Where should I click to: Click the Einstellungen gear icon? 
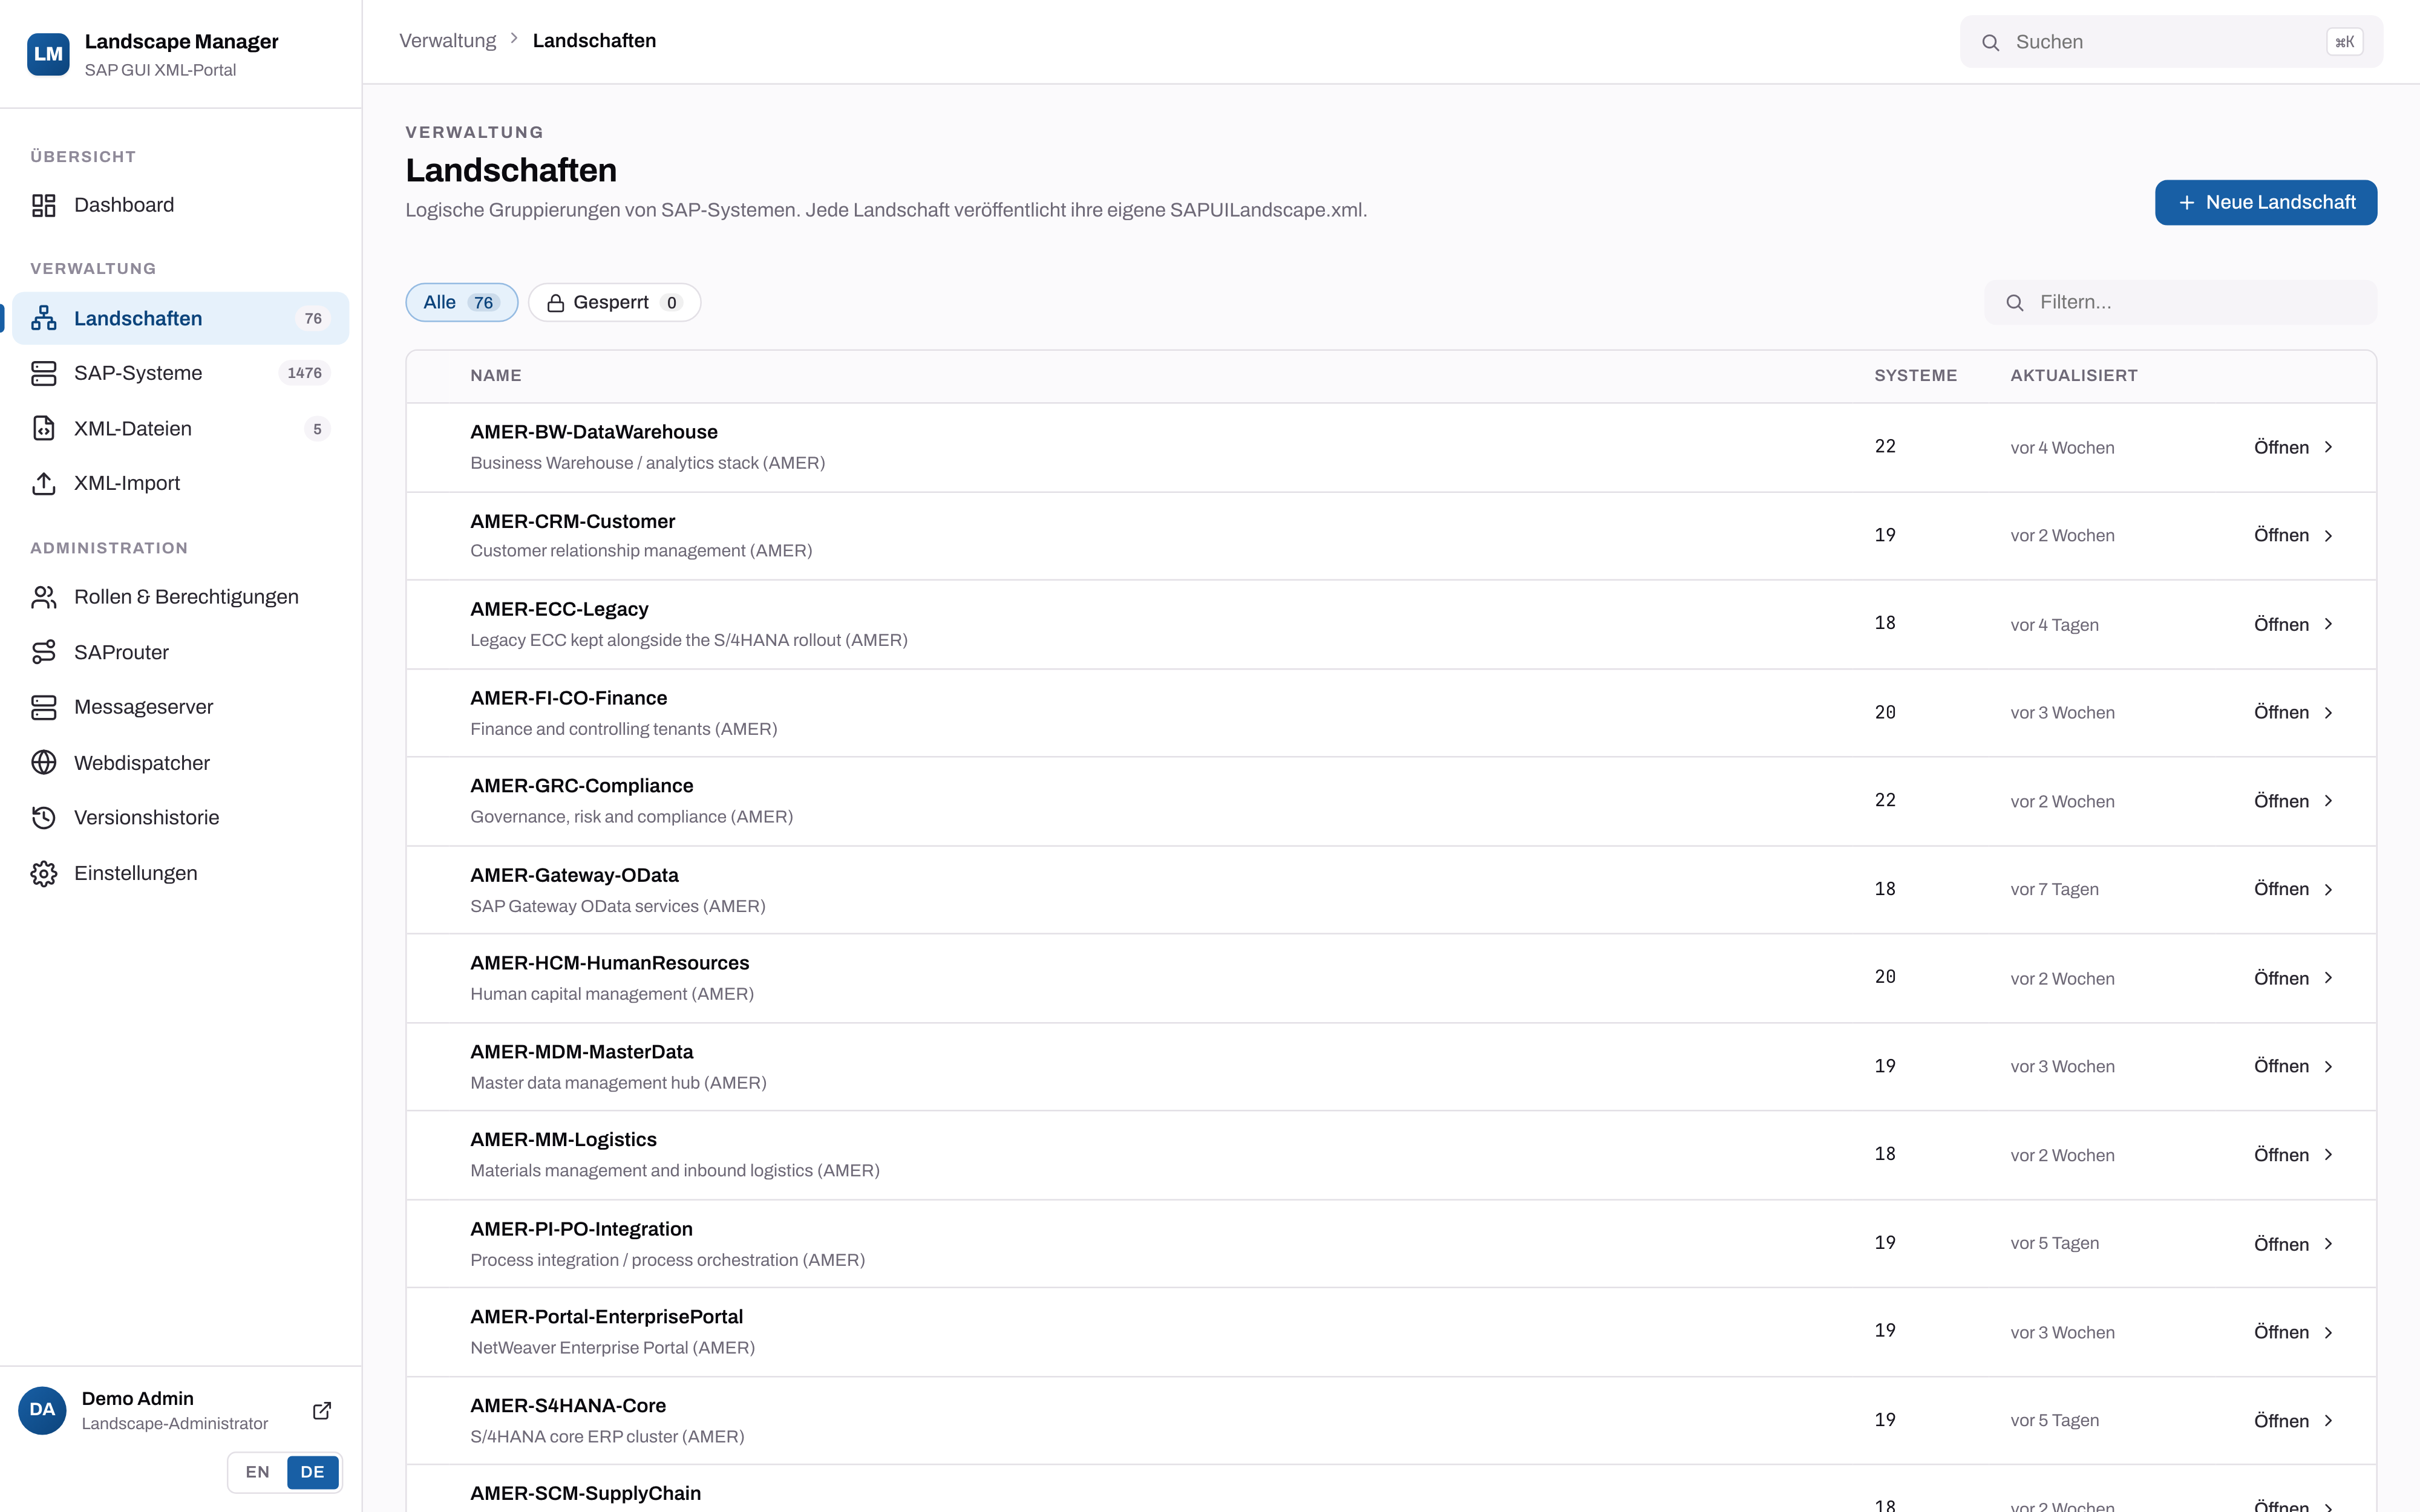click(44, 873)
